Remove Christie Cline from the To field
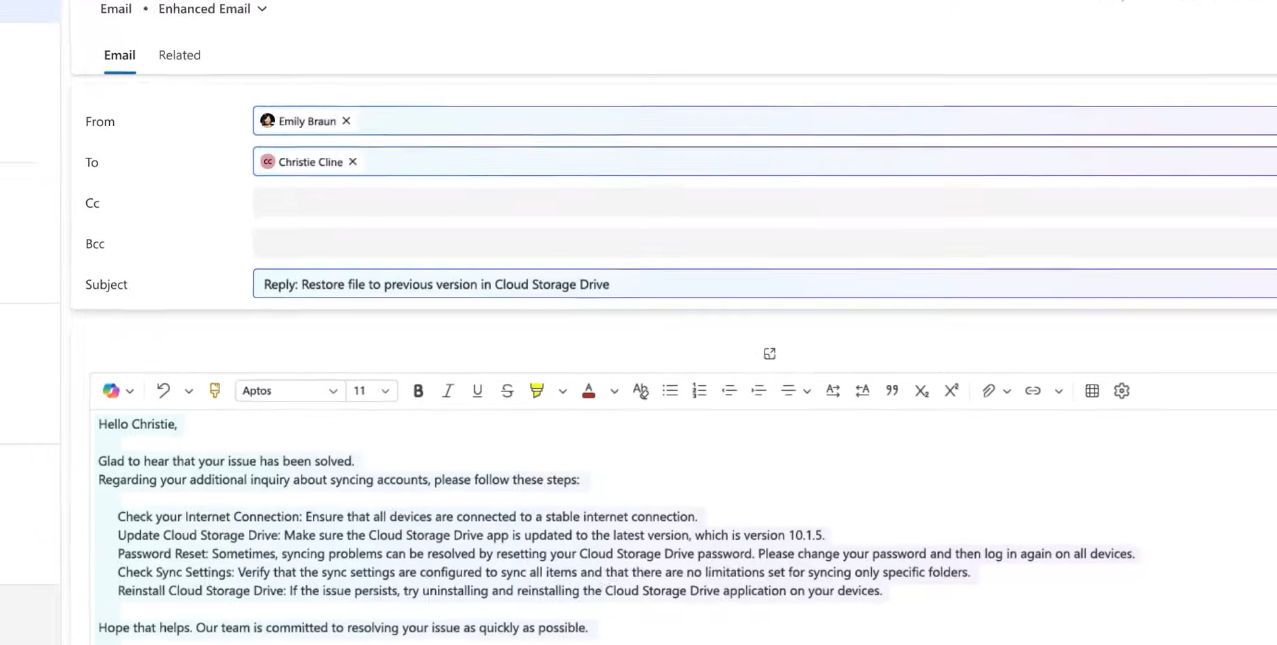 [352, 161]
